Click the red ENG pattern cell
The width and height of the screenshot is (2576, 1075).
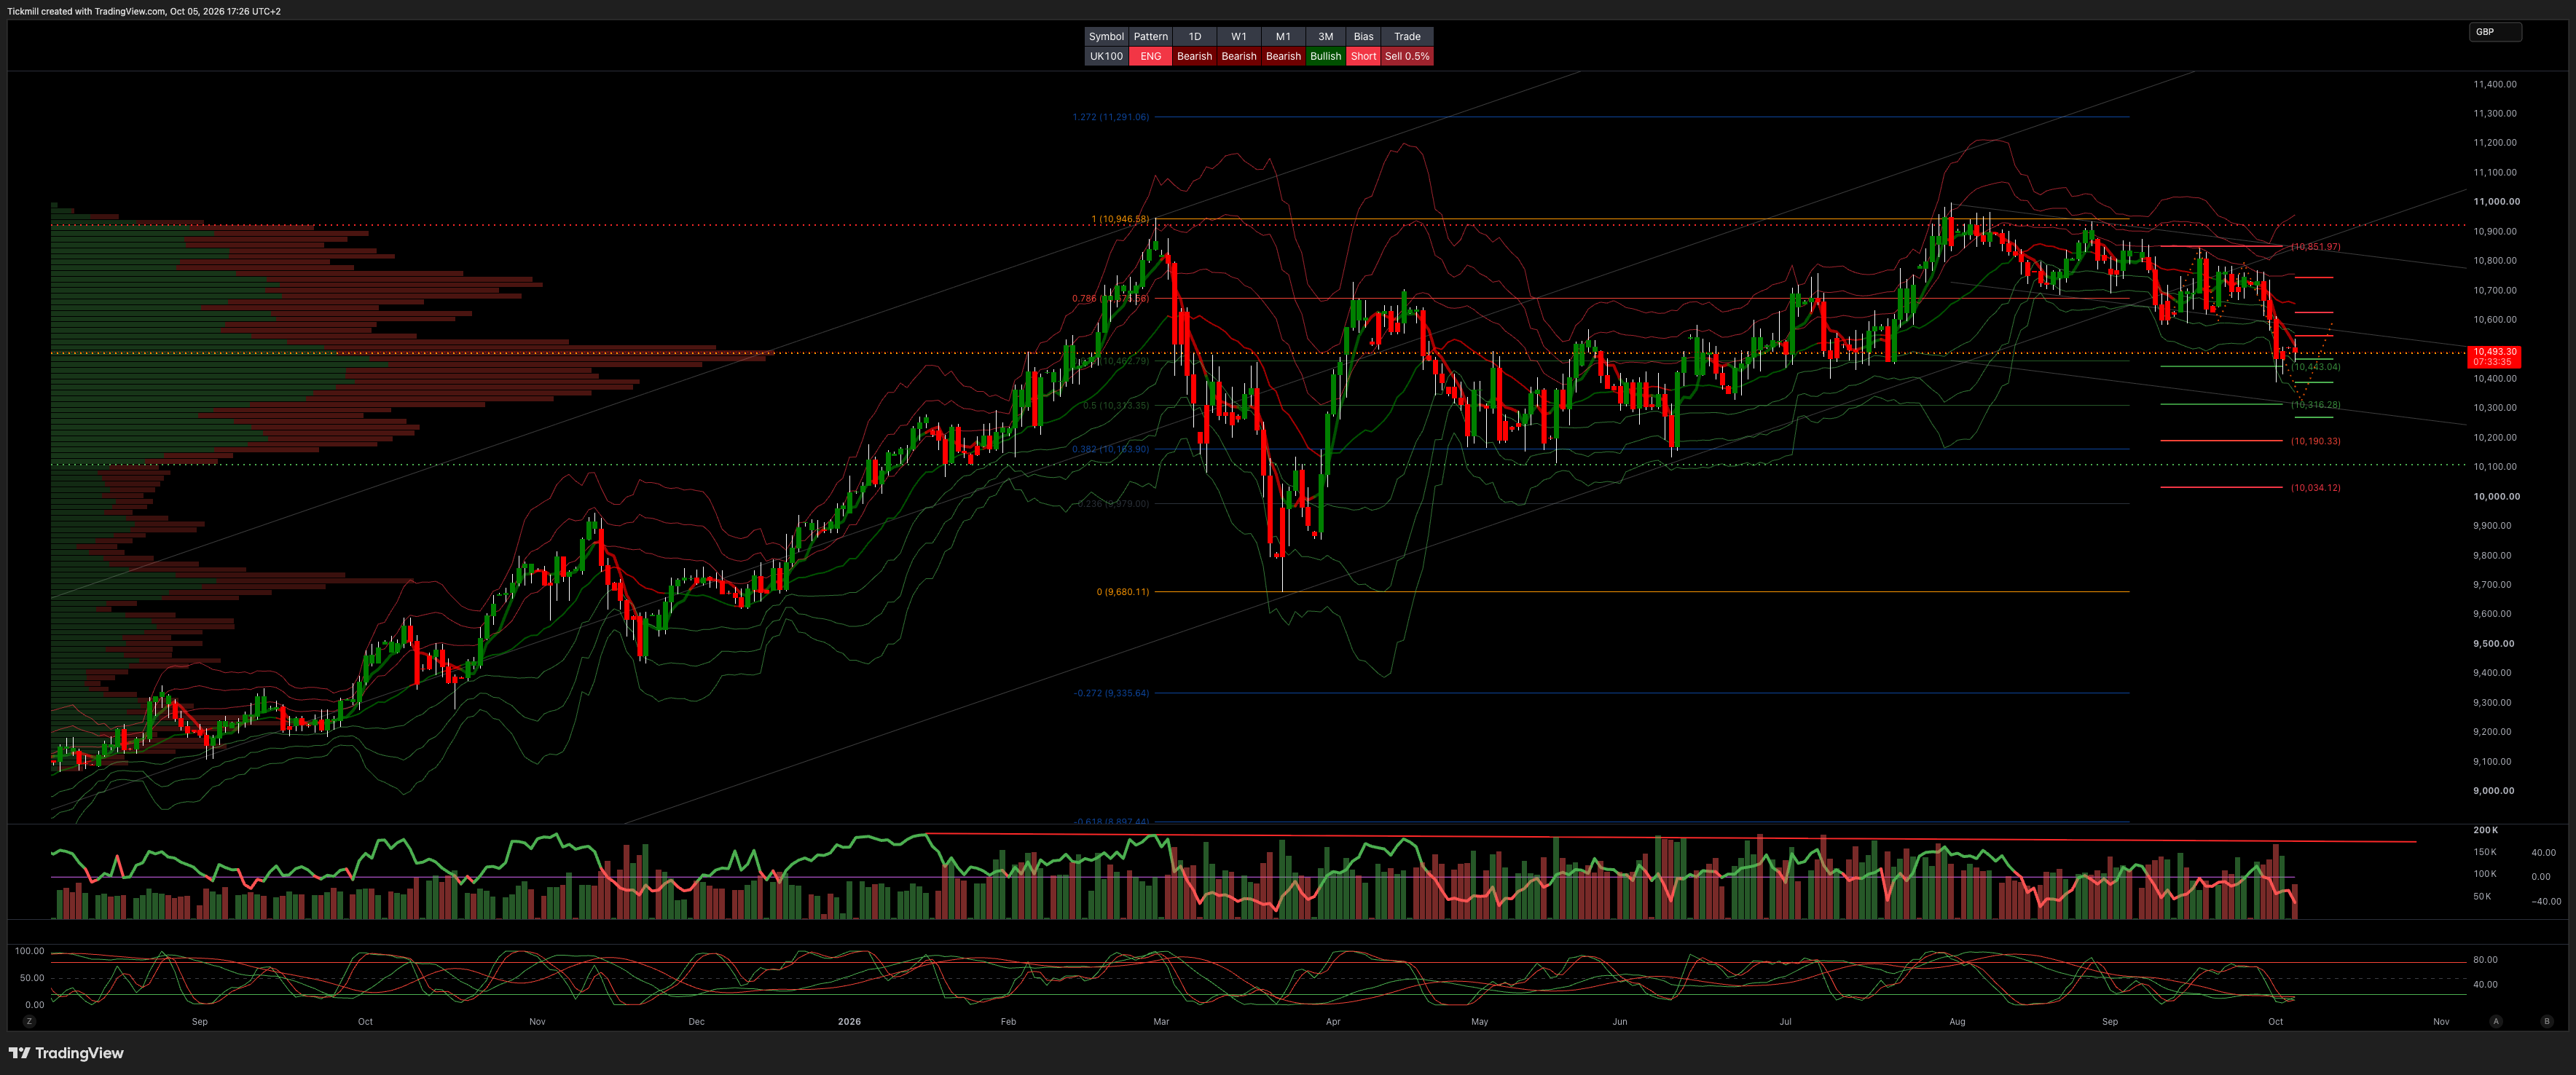[1150, 56]
